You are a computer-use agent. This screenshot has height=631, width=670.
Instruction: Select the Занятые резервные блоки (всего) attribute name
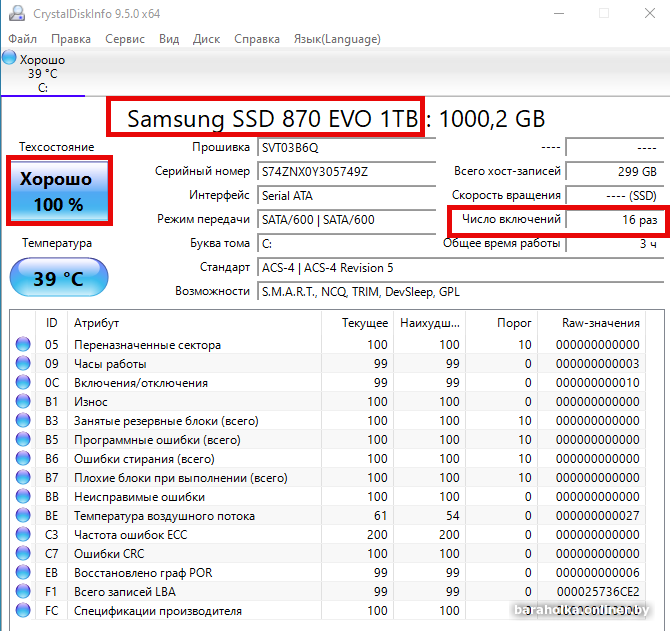[166, 421]
